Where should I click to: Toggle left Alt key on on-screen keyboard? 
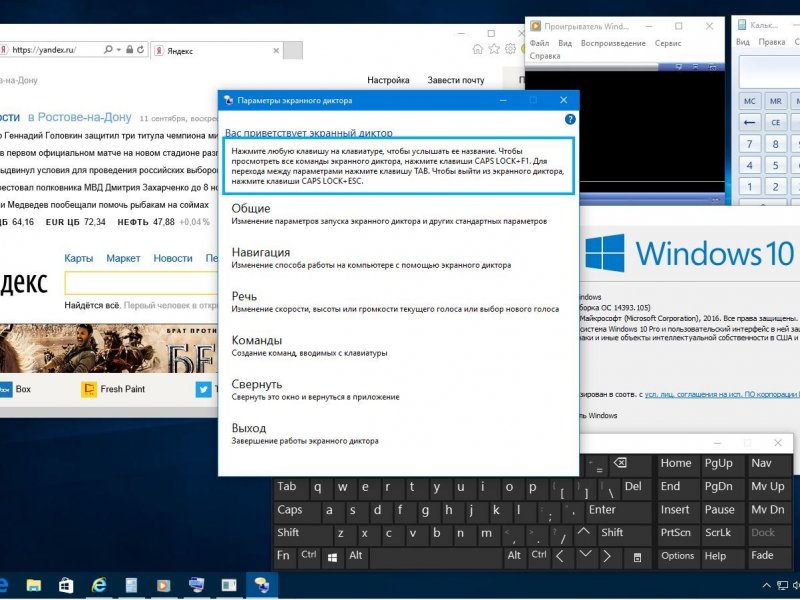(x=356, y=556)
